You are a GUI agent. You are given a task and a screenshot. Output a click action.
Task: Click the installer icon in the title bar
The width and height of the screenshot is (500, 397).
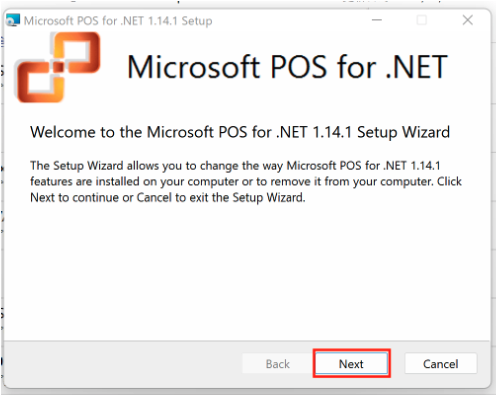coord(13,21)
